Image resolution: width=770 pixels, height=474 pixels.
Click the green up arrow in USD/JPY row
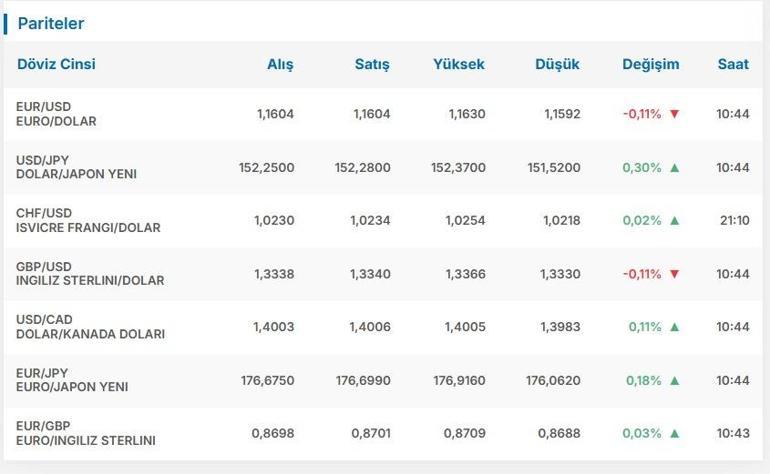pyautogui.click(x=674, y=167)
